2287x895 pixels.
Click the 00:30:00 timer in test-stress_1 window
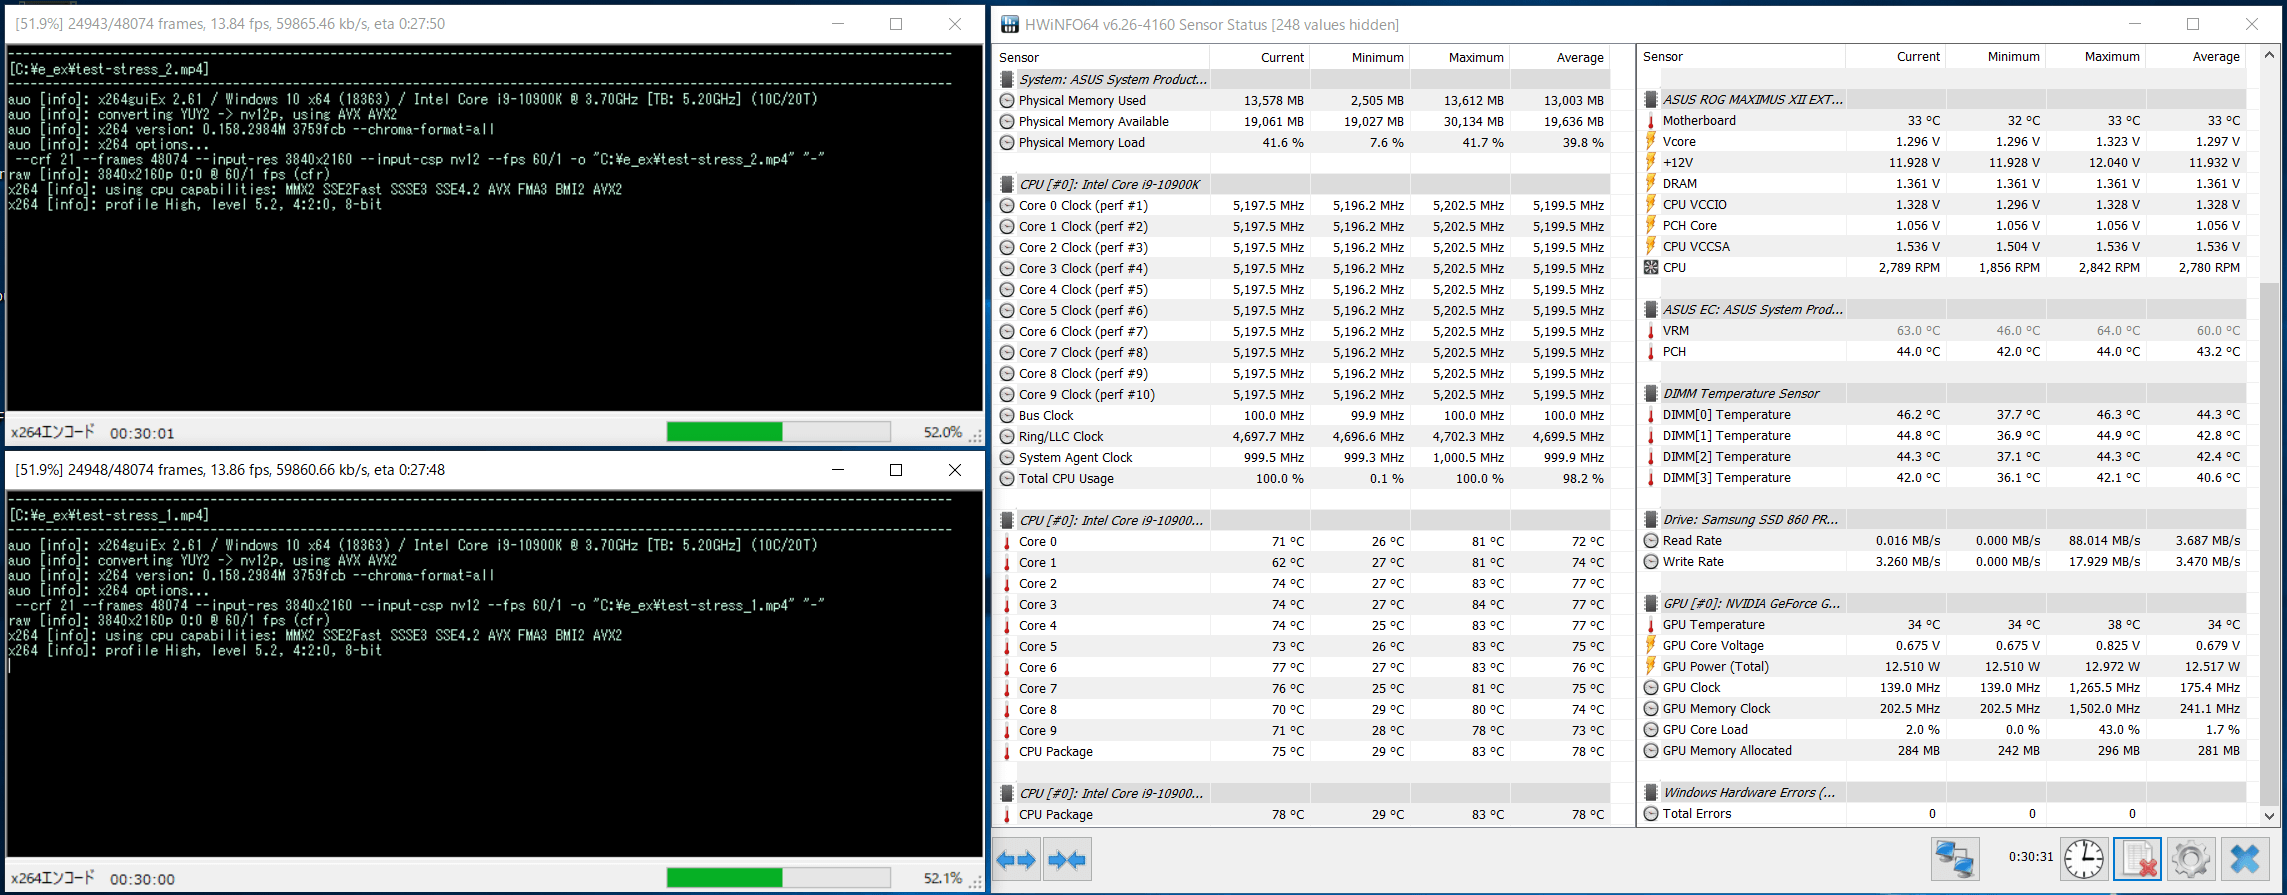[142, 879]
